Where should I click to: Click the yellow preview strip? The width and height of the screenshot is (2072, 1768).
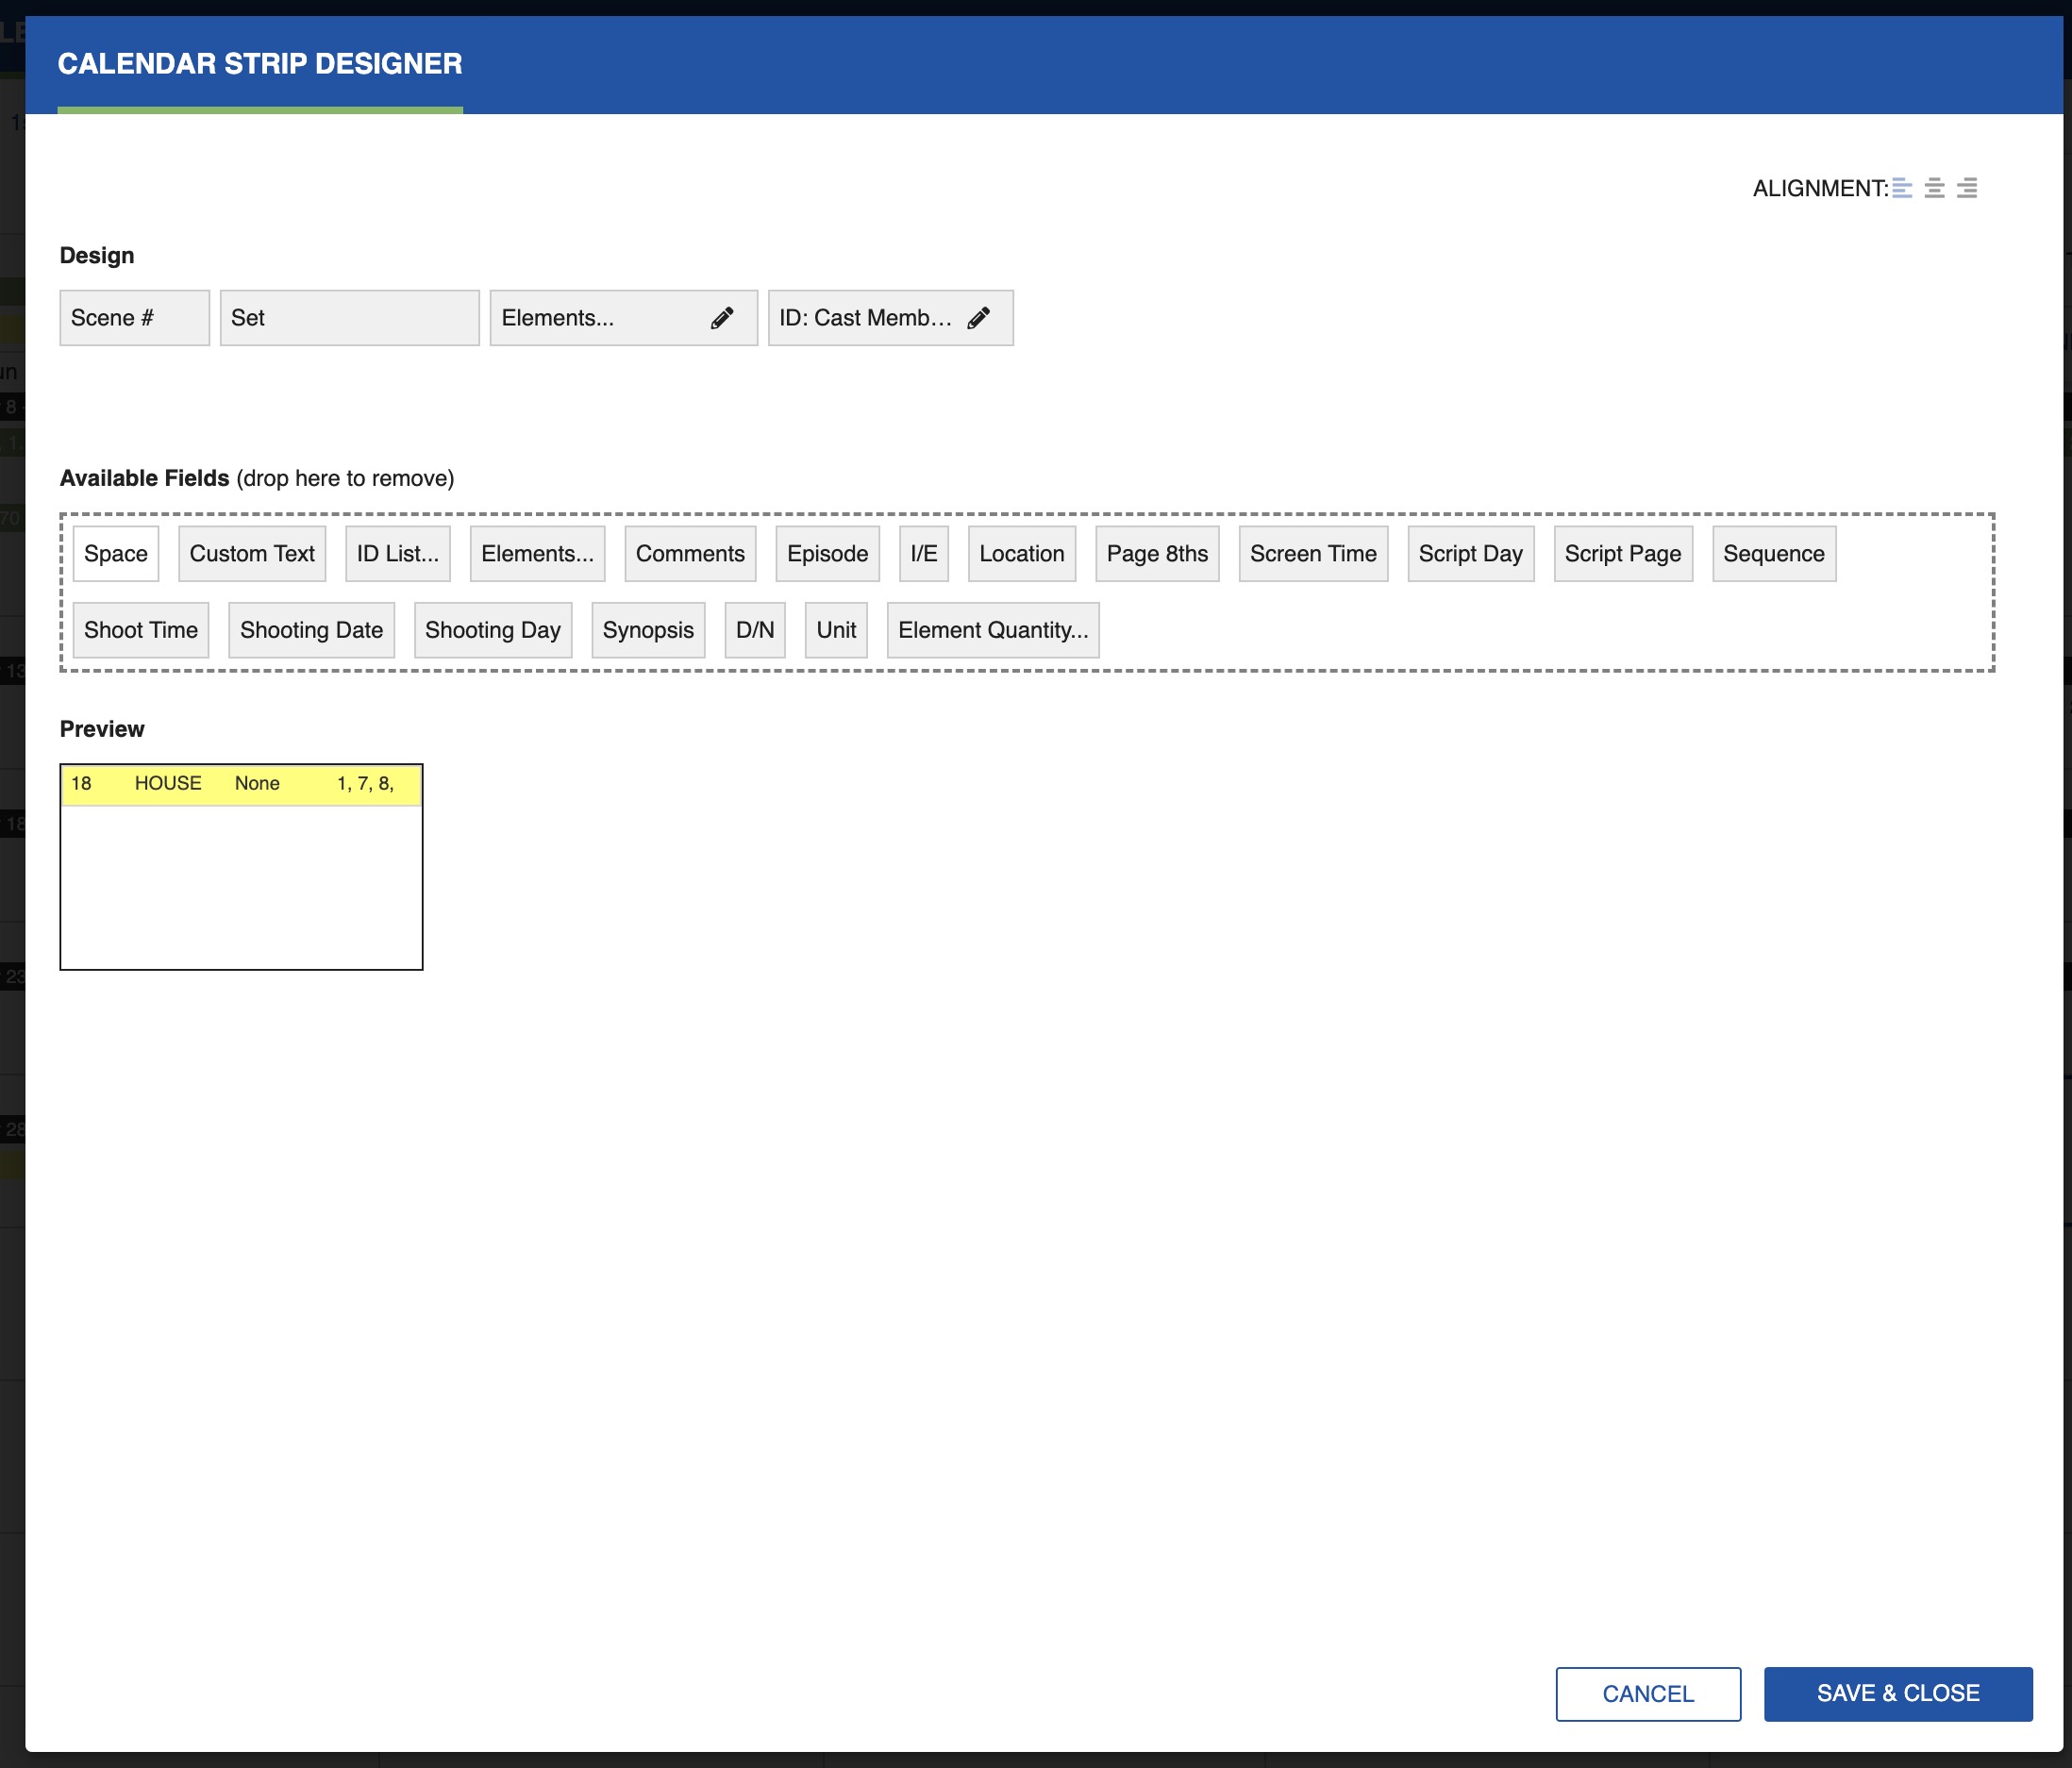tap(241, 784)
